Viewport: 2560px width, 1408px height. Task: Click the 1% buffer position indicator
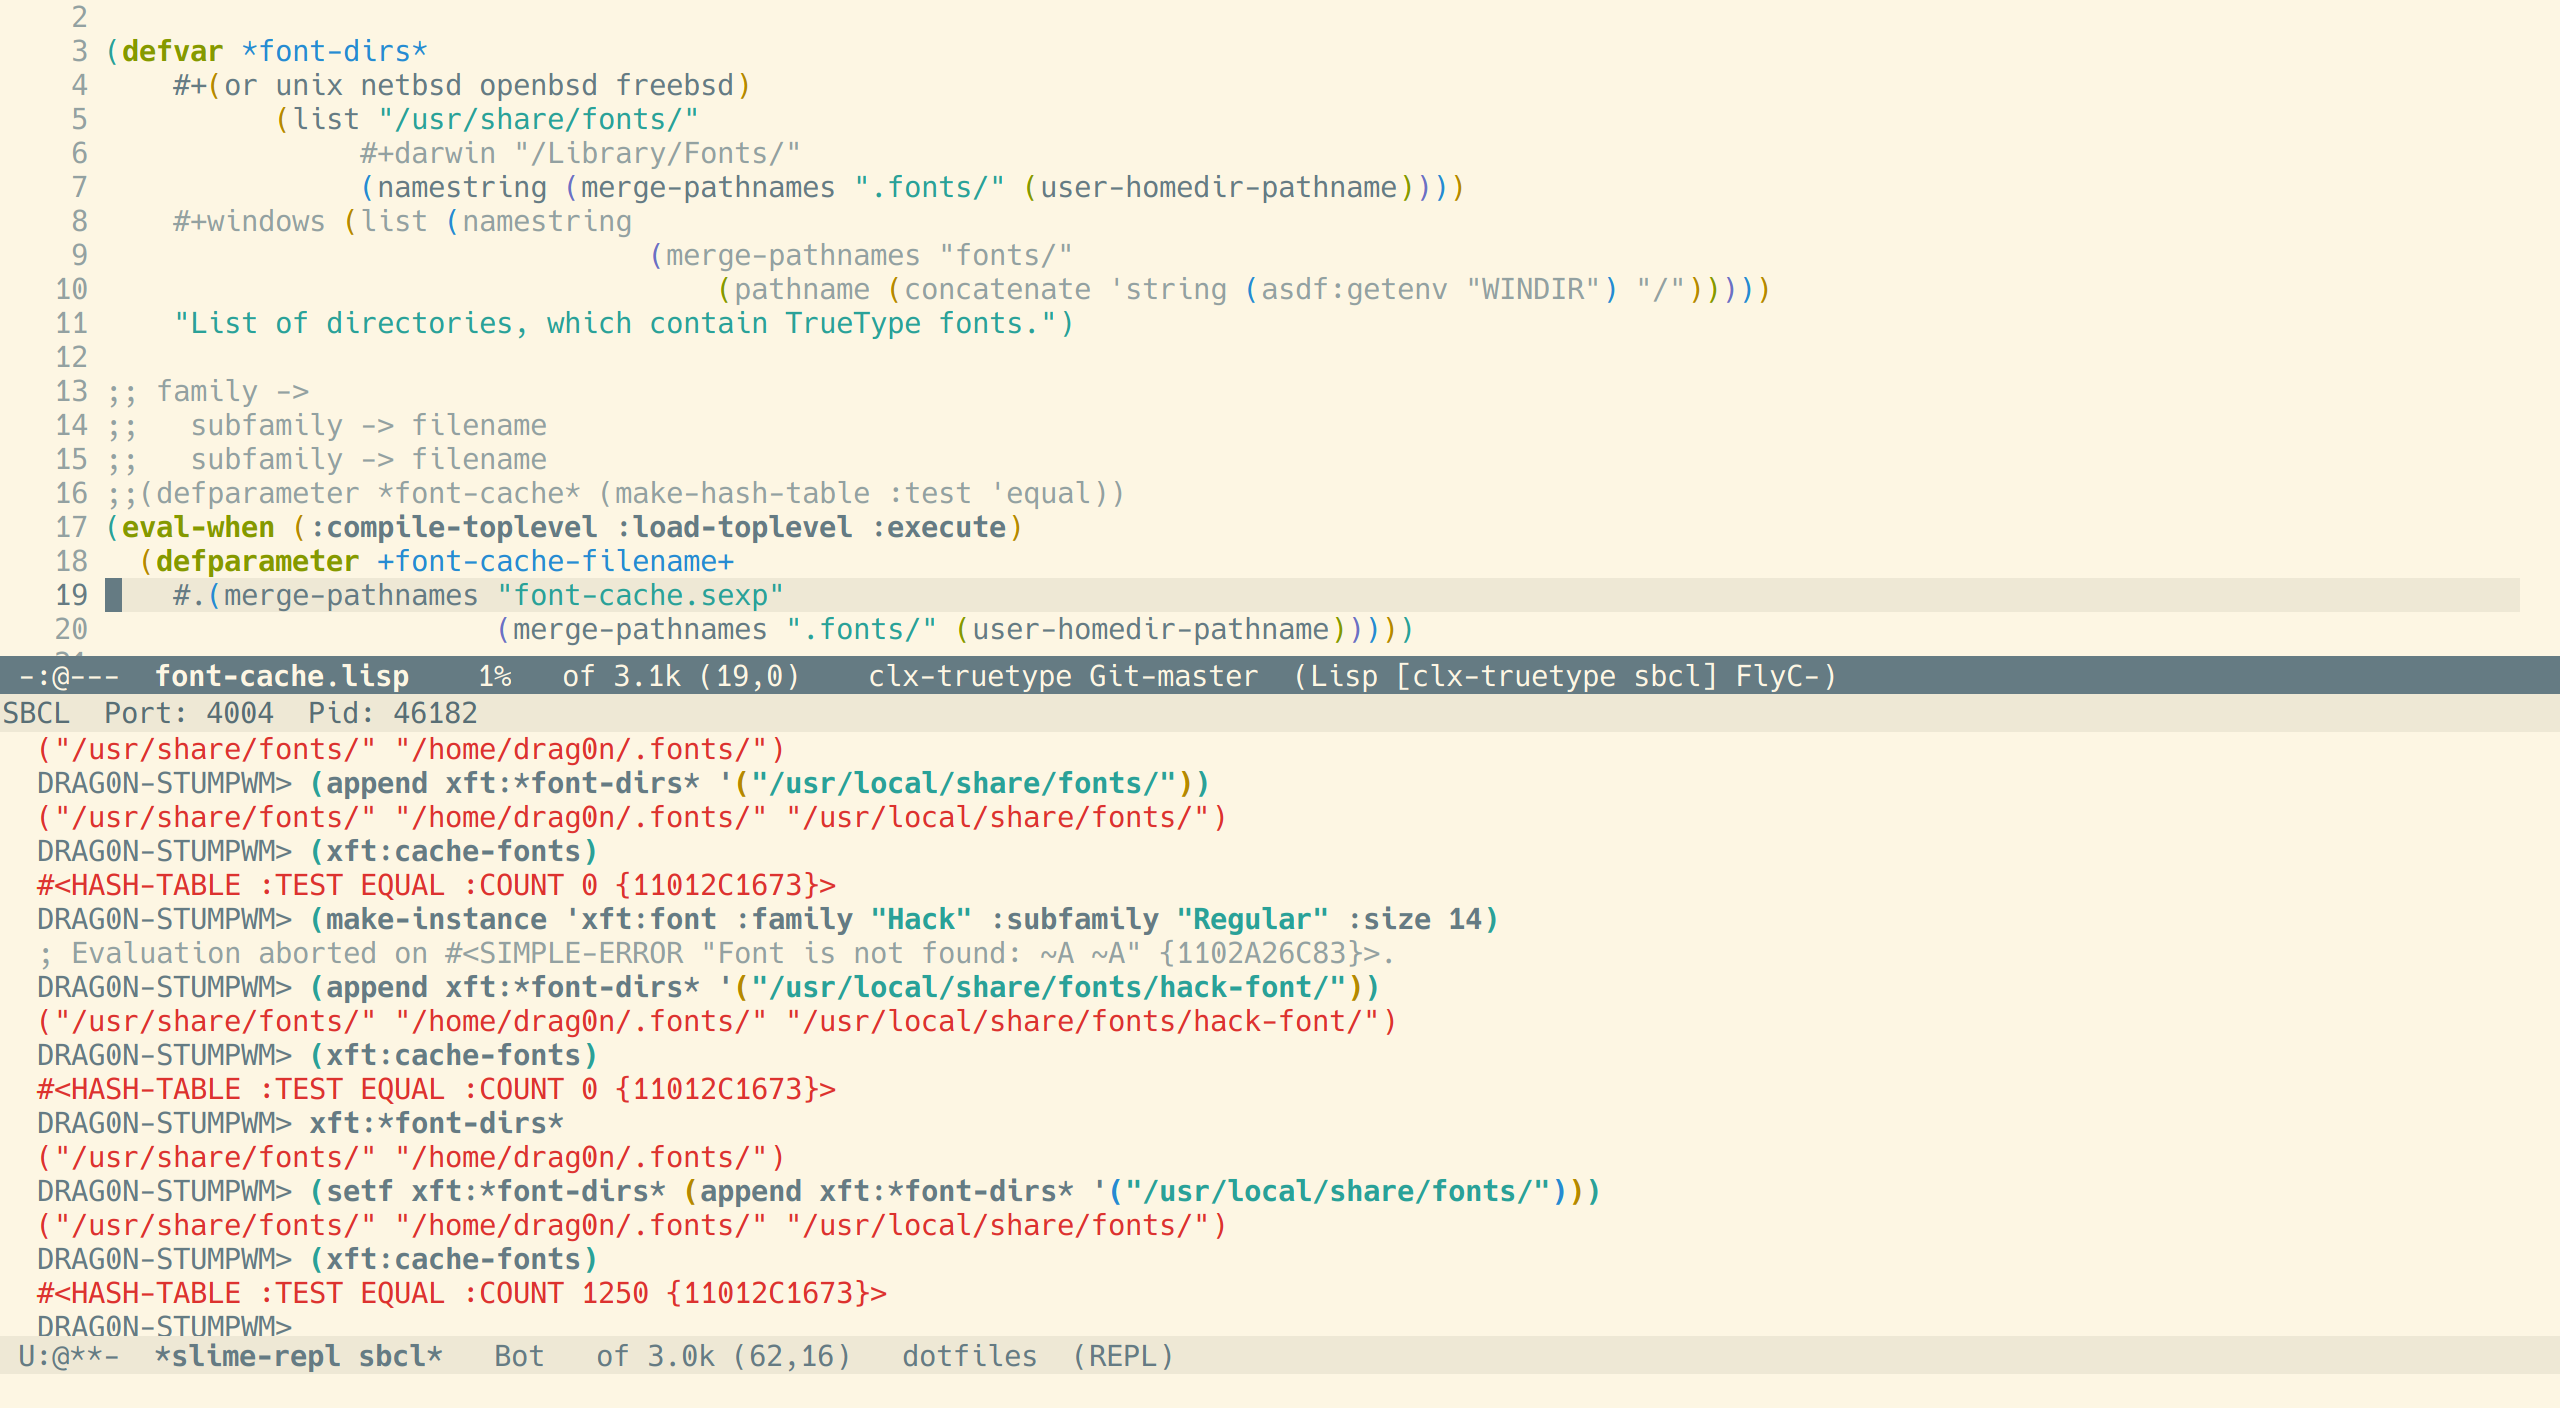click(495, 676)
